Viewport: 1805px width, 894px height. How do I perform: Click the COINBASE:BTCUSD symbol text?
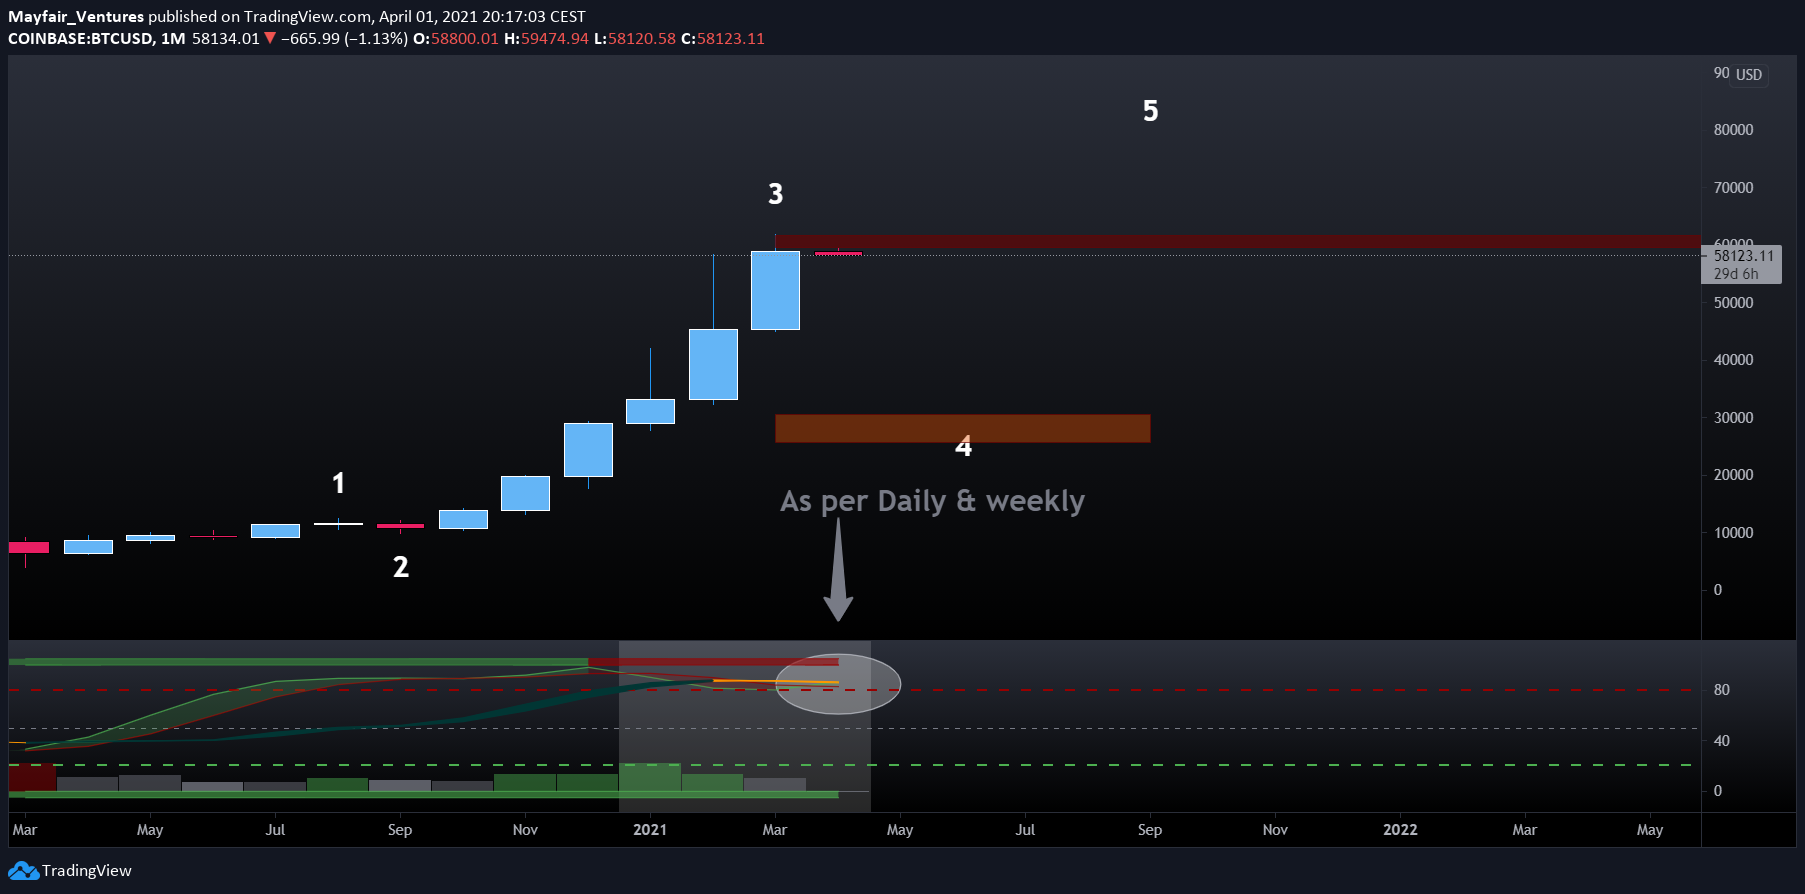click(x=81, y=38)
